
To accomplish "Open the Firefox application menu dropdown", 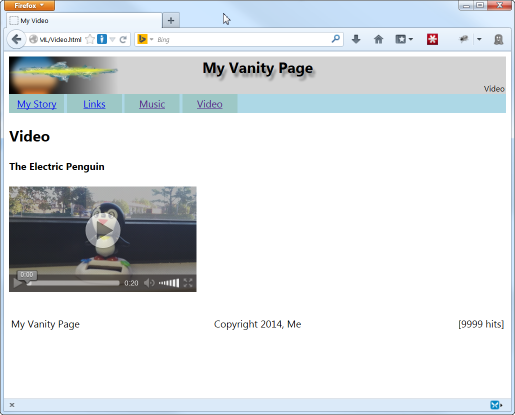I will [x=29, y=5].
